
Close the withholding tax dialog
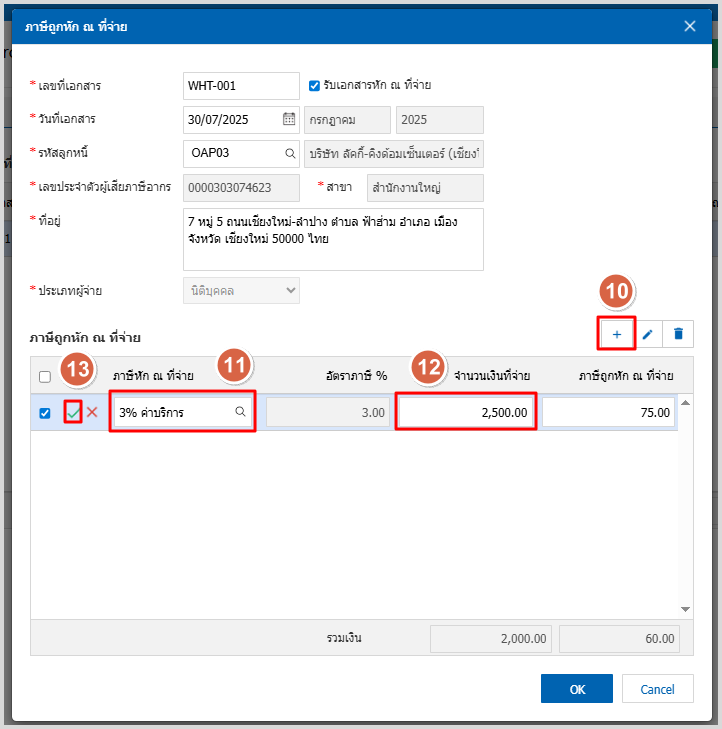pyautogui.click(x=690, y=26)
